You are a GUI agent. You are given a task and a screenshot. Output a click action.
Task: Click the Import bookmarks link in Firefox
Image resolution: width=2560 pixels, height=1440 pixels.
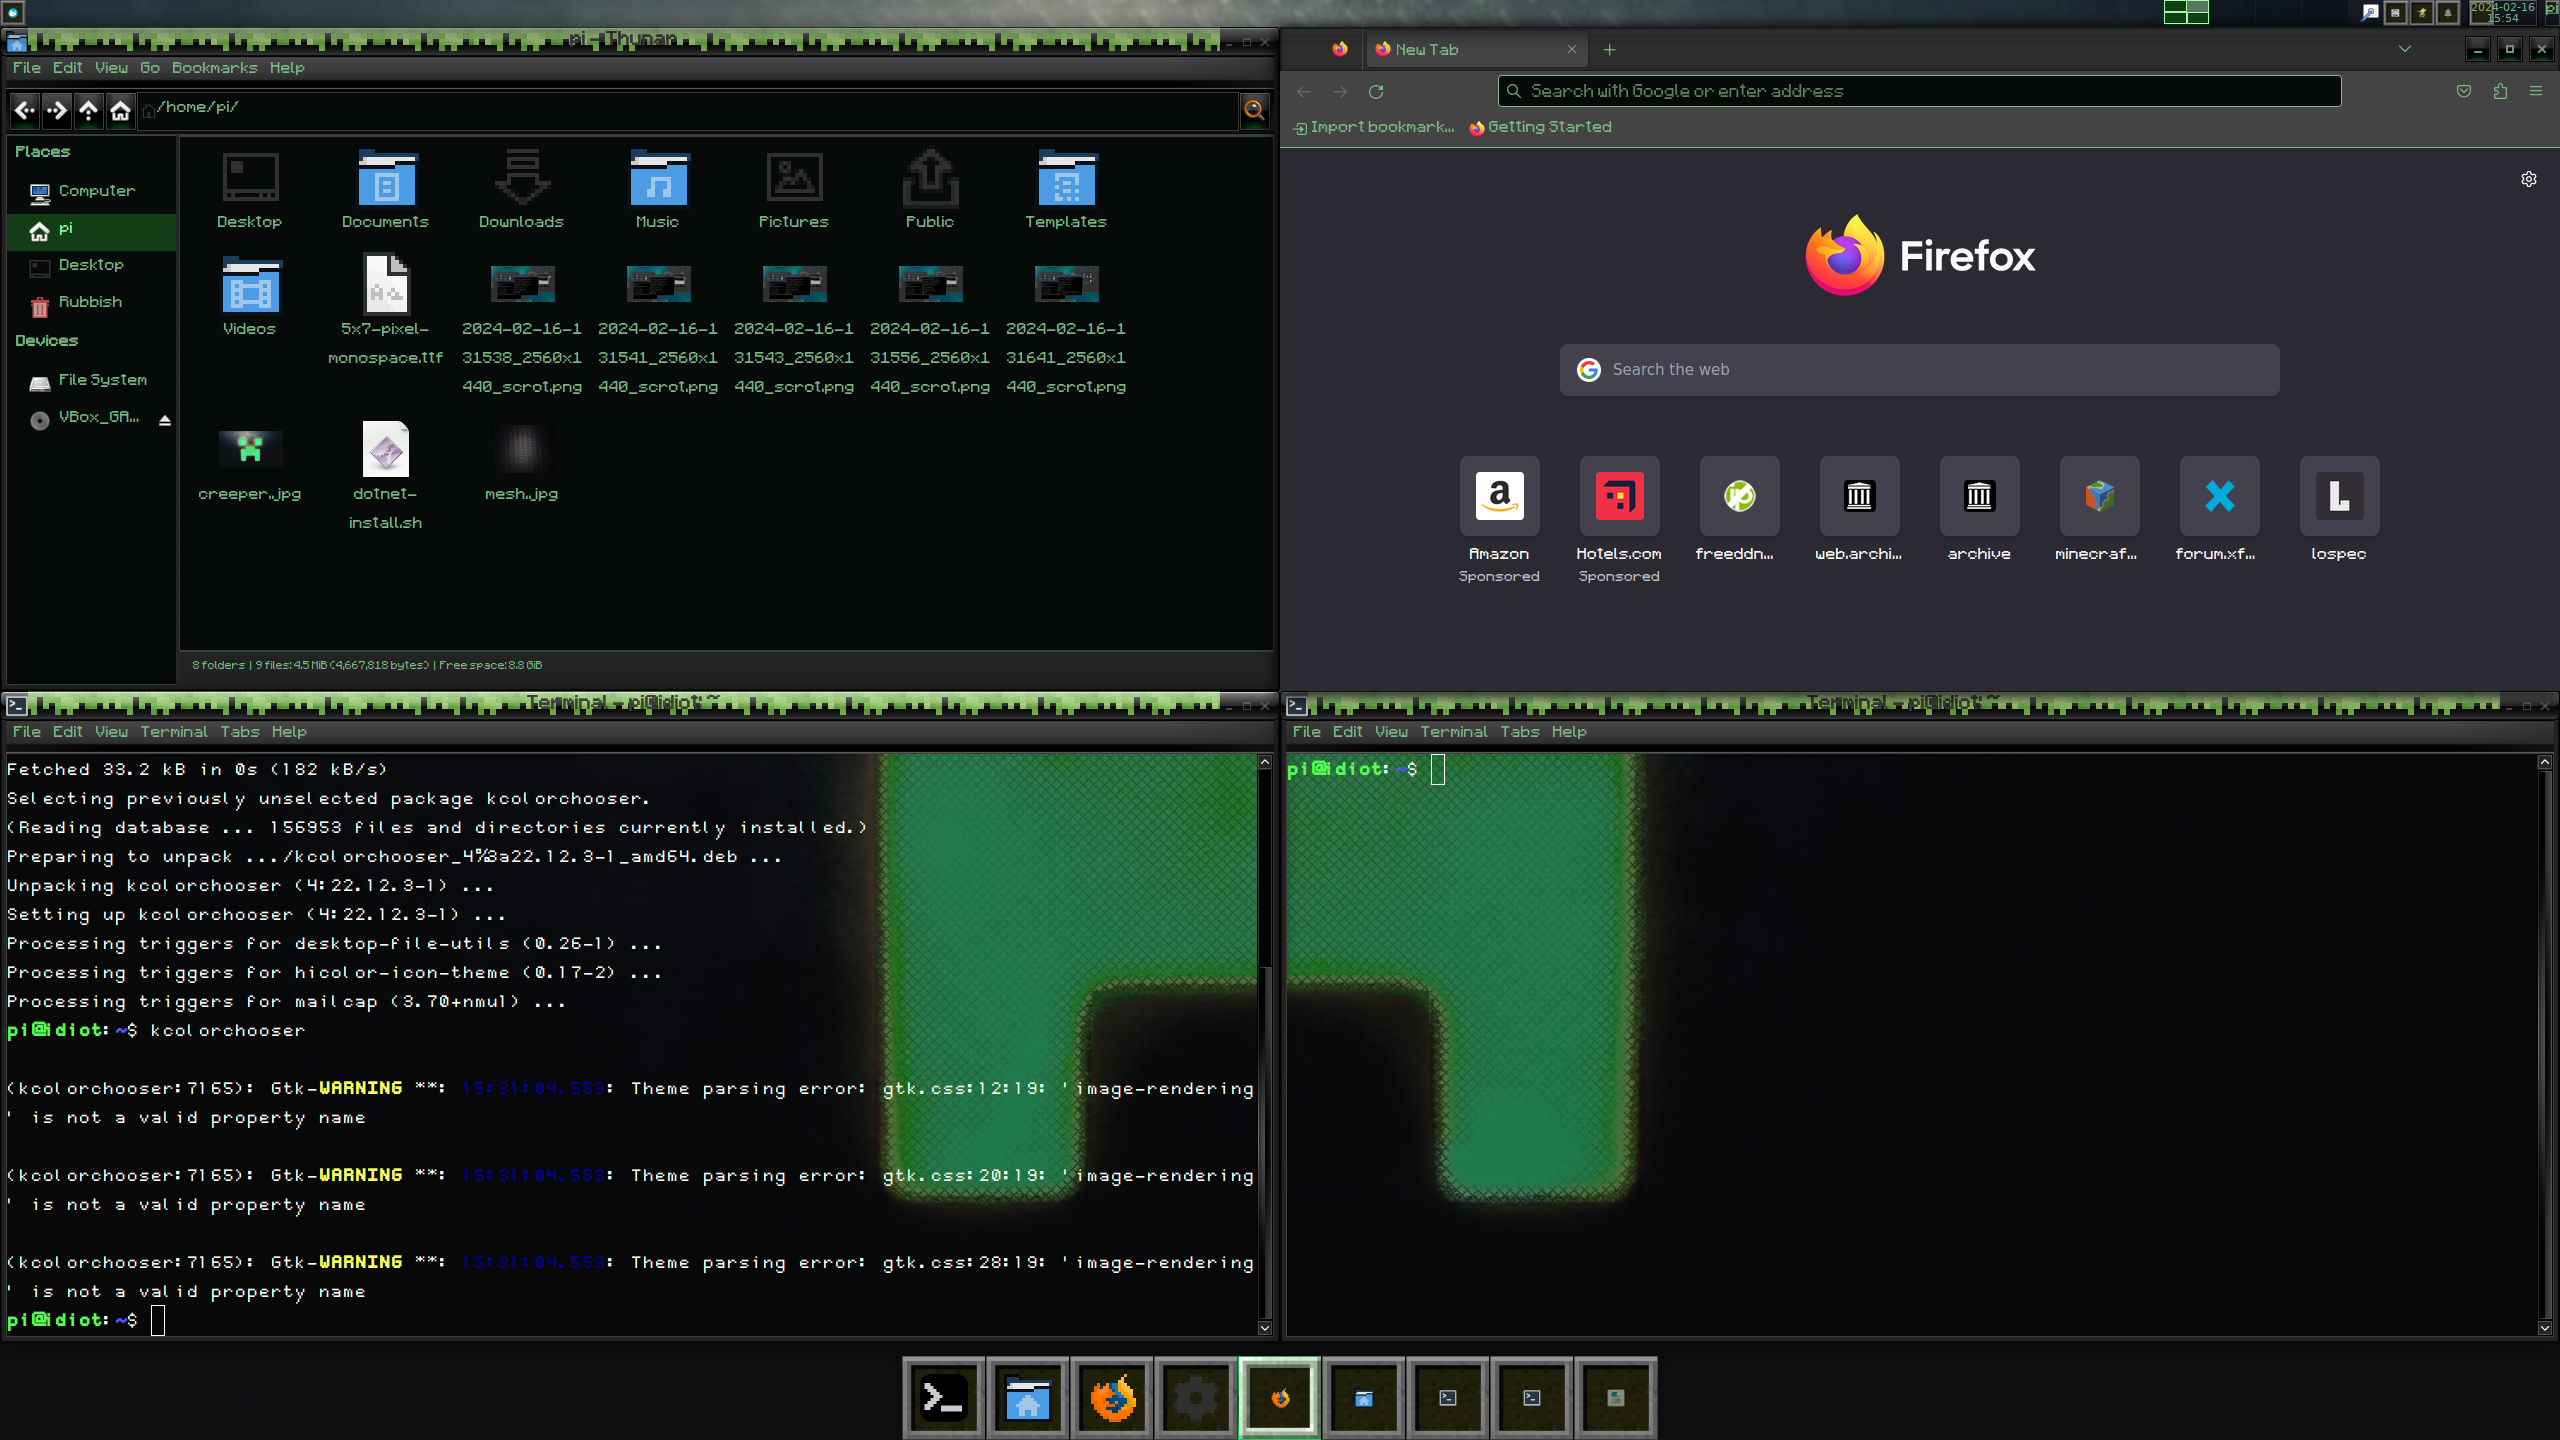(x=1375, y=127)
